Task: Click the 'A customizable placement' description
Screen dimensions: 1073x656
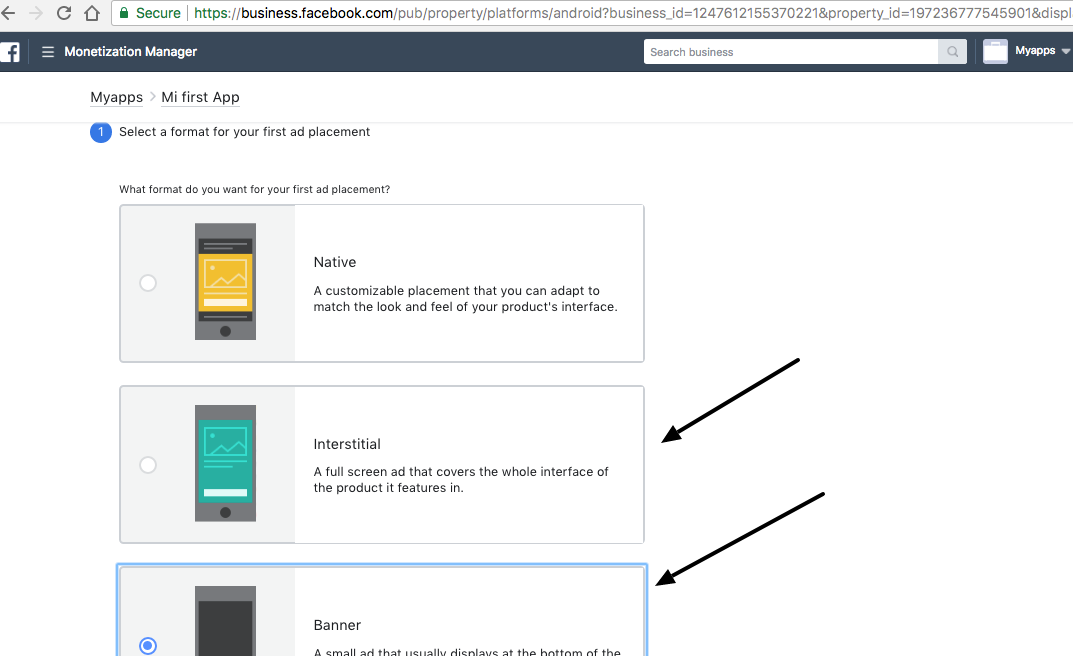Action: pyautogui.click(x=465, y=299)
